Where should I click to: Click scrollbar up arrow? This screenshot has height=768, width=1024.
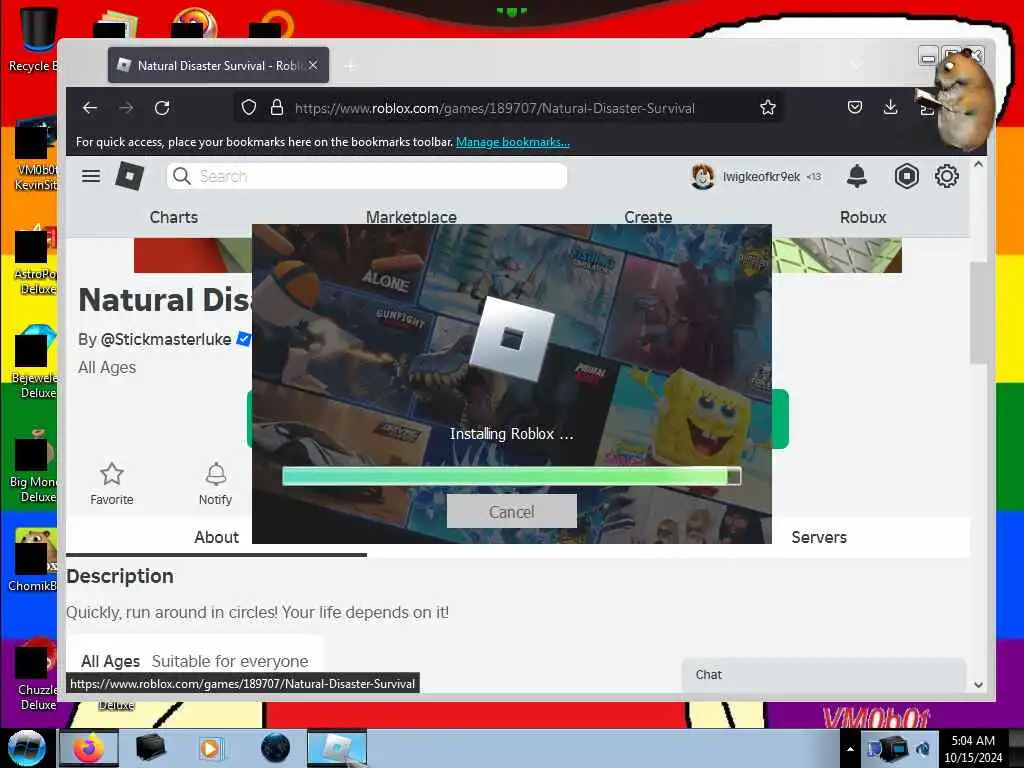(x=978, y=165)
